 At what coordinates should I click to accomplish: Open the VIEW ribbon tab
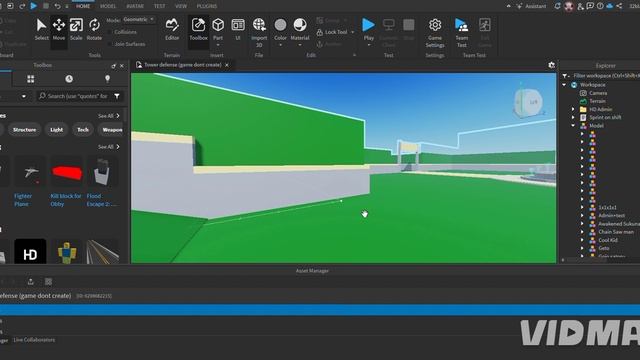[x=181, y=6]
